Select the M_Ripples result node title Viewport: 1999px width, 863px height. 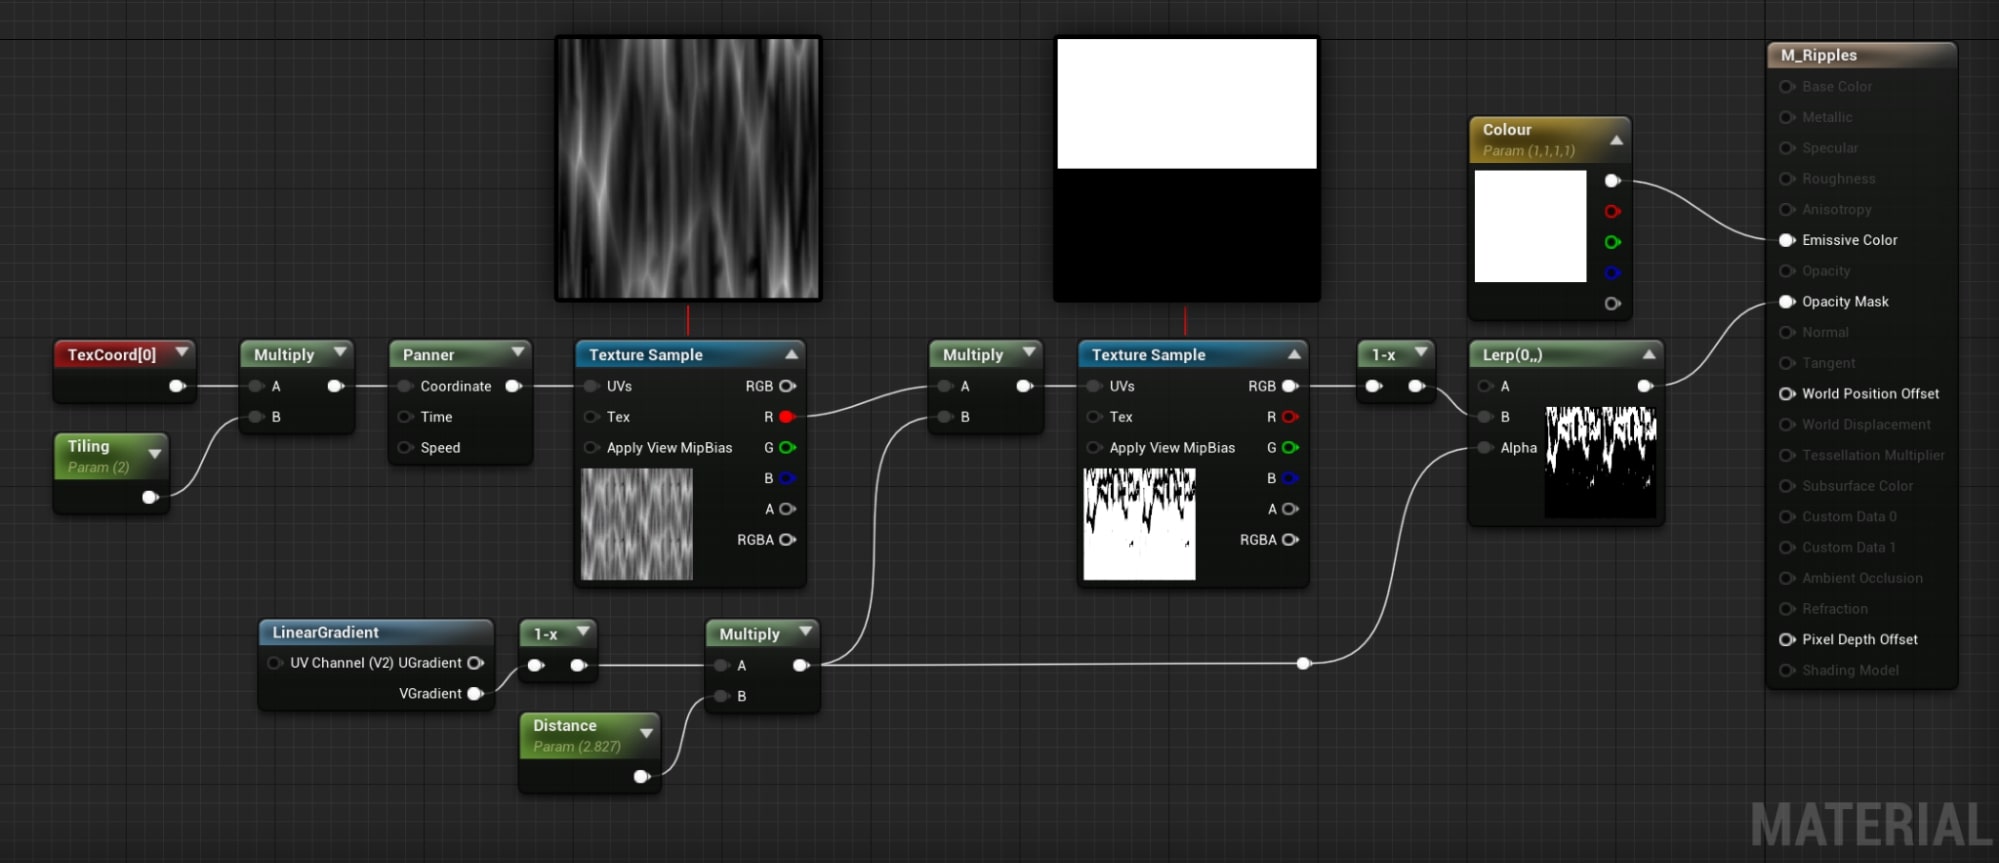(1819, 55)
